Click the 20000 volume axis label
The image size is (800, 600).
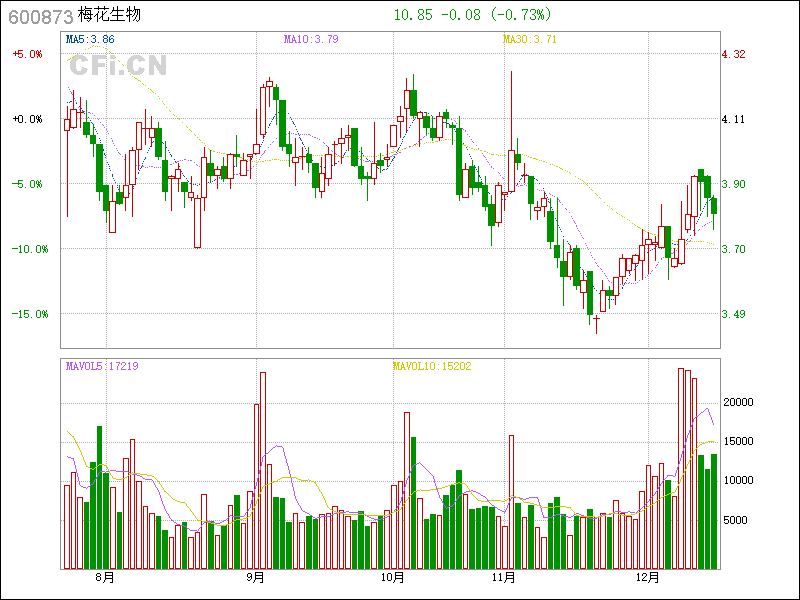click(738, 402)
